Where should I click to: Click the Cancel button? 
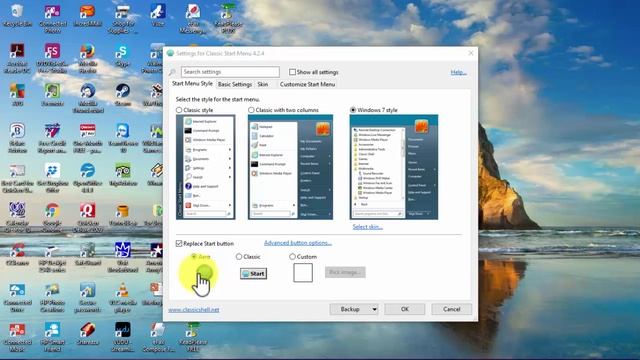451,309
